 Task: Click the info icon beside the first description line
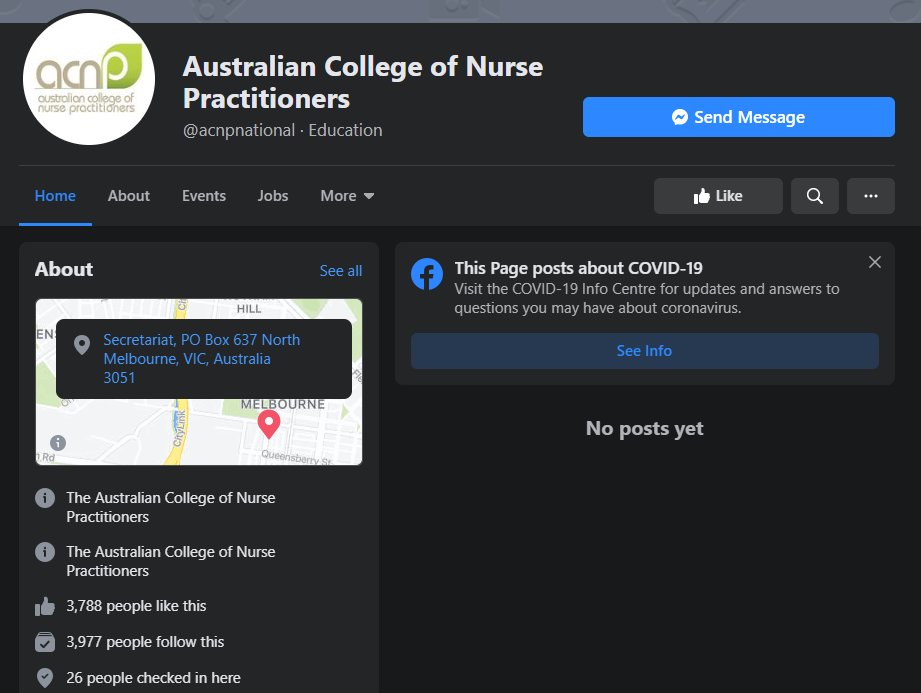coord(45,496)
